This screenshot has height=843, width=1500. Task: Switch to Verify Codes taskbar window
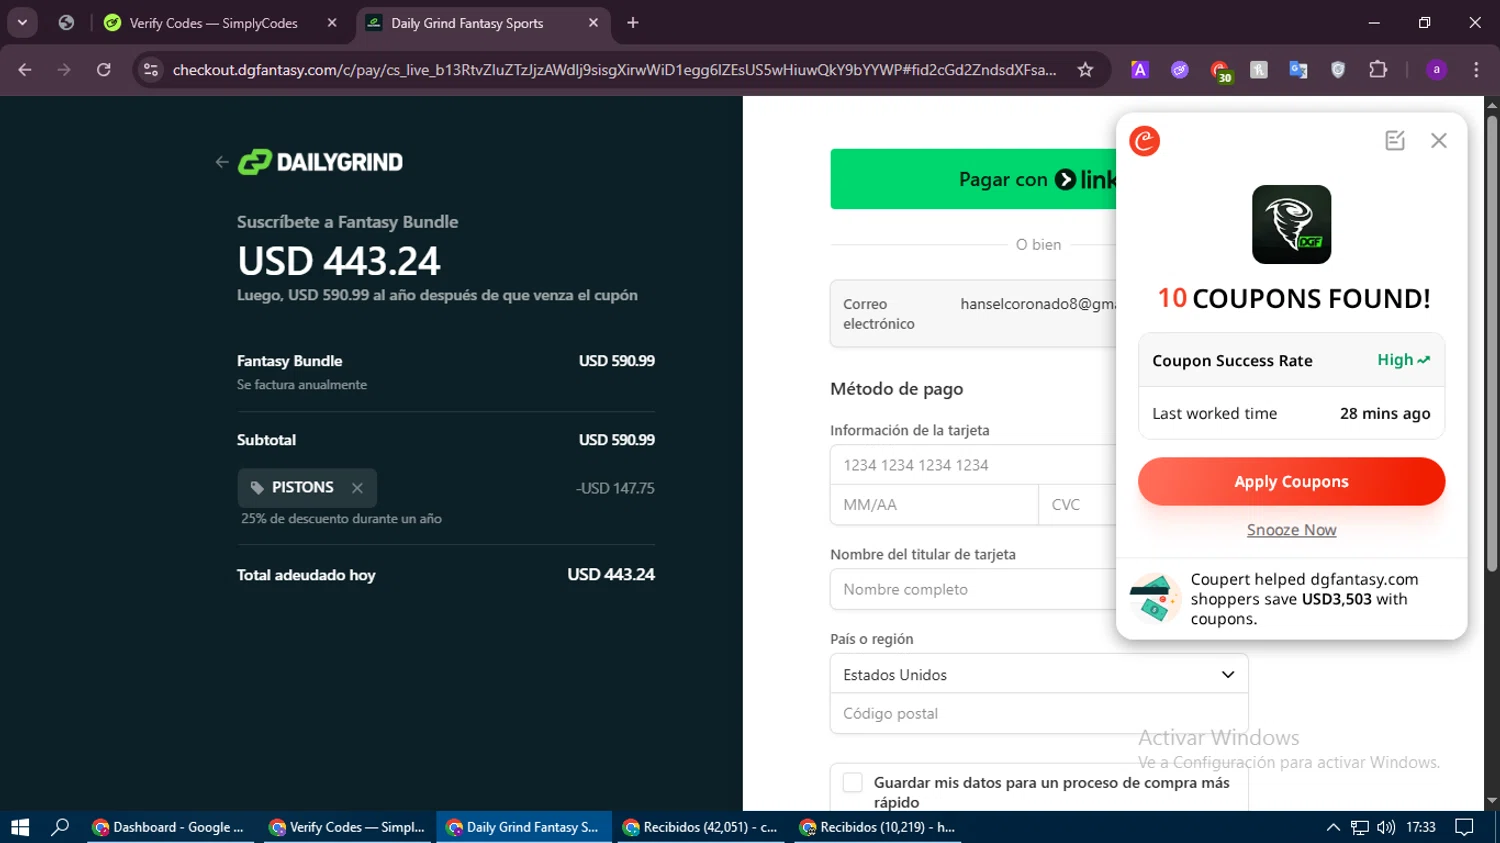pyautogui.click(x=347, y=827)
